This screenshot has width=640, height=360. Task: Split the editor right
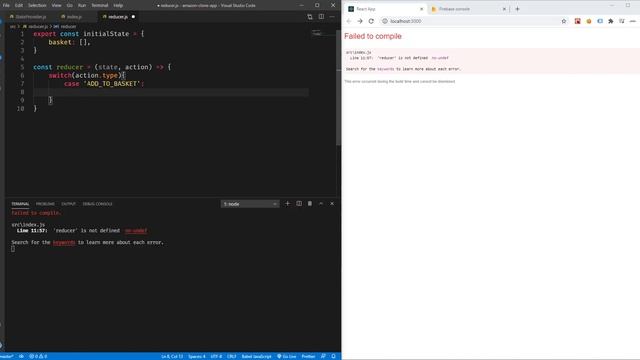tap(321, 17)
